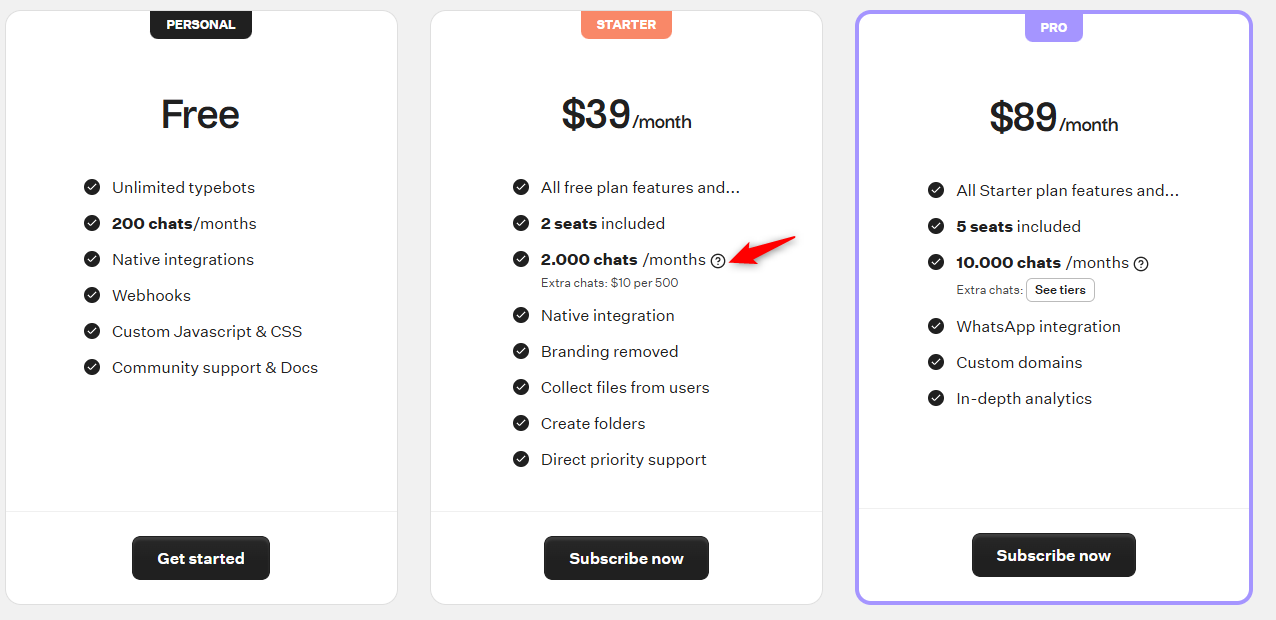1276x620 pixels.
Task: Click the Collect files from users feature
Action: point(625,387)
